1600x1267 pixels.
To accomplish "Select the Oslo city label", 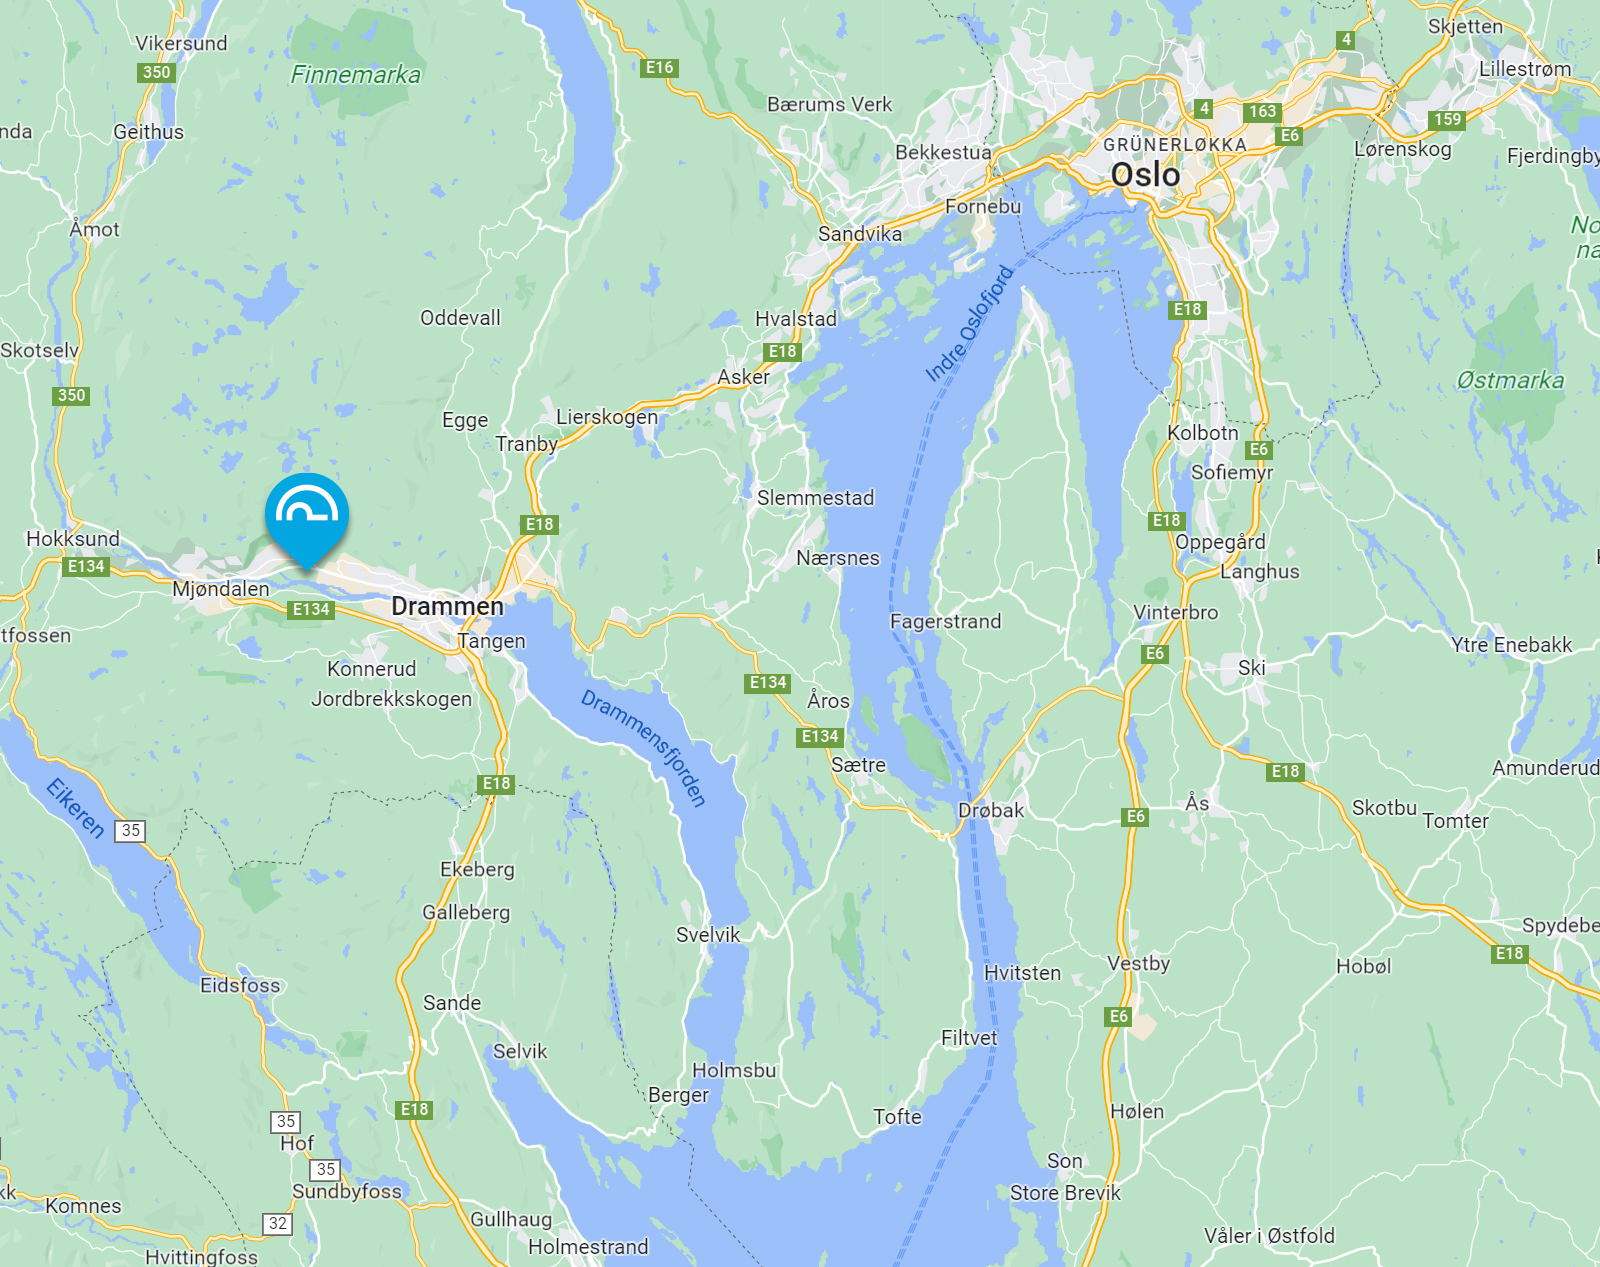I will click(x=1145, y=175).
